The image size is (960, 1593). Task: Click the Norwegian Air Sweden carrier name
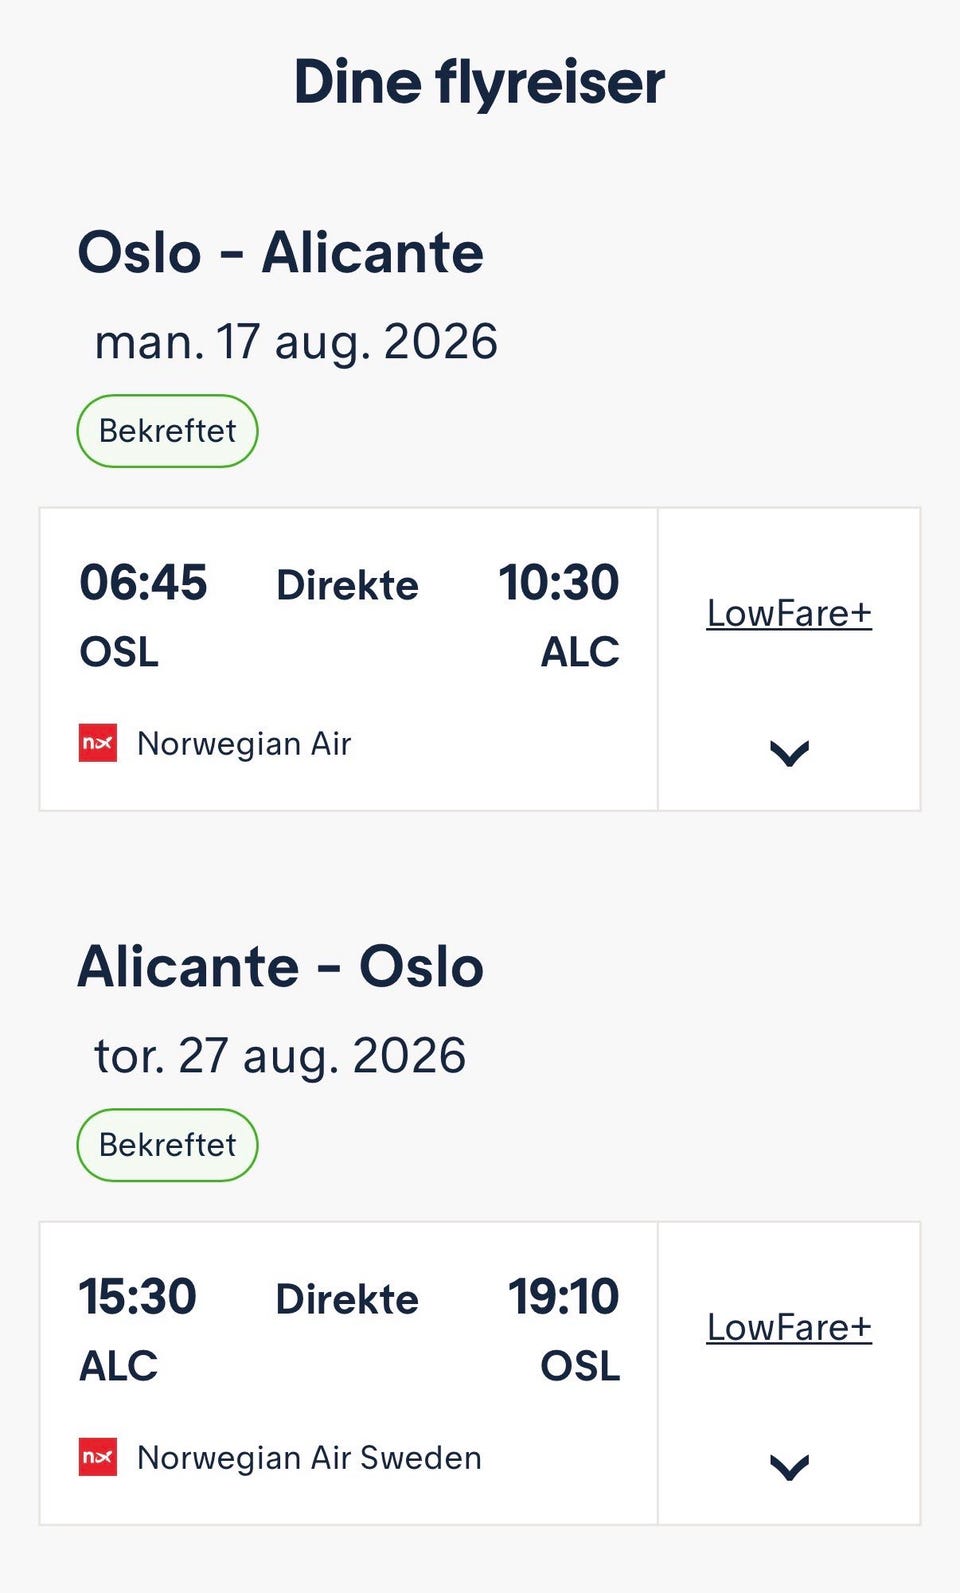(309, 1458)
